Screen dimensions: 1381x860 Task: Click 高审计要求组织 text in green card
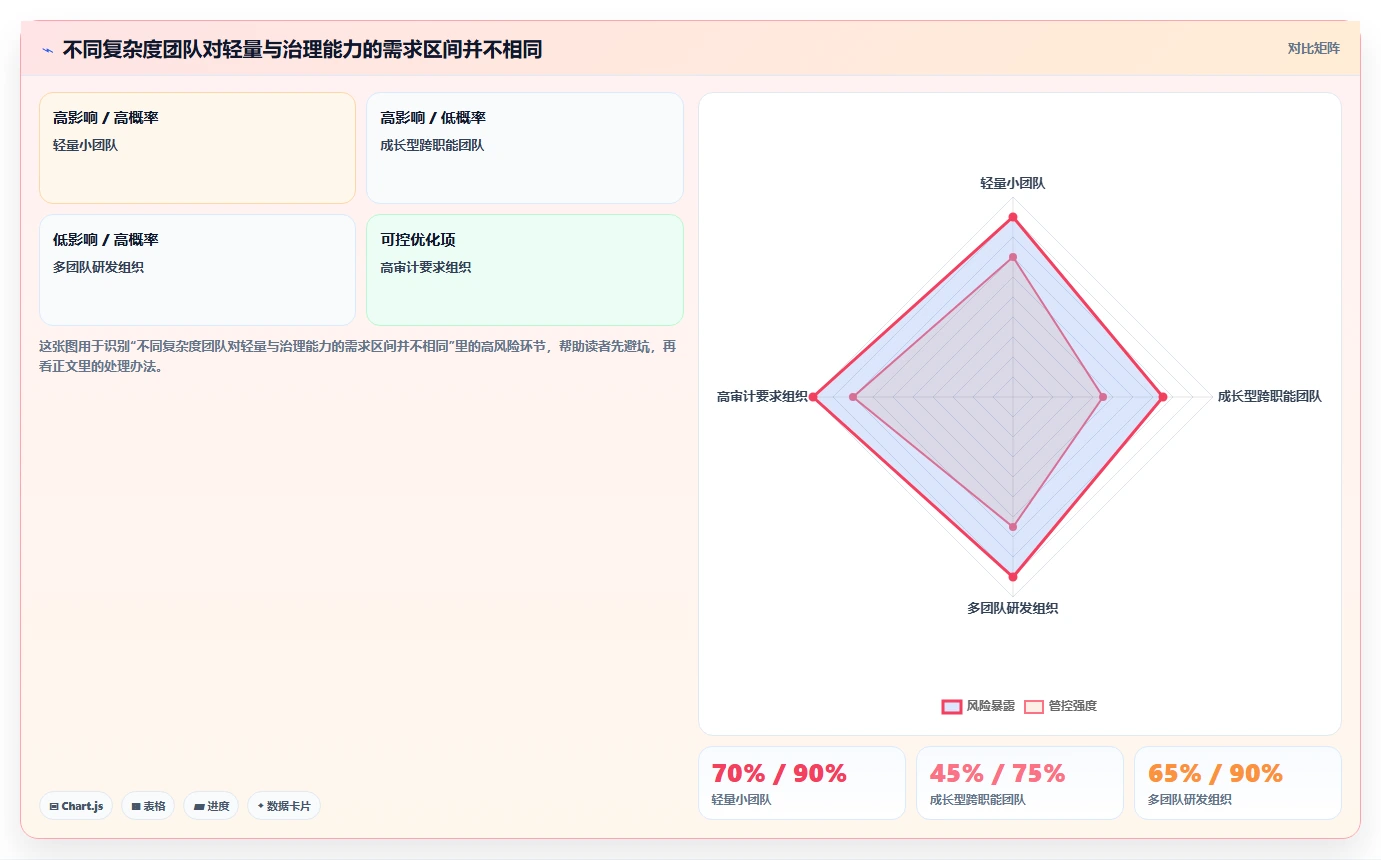click(426, 267)
